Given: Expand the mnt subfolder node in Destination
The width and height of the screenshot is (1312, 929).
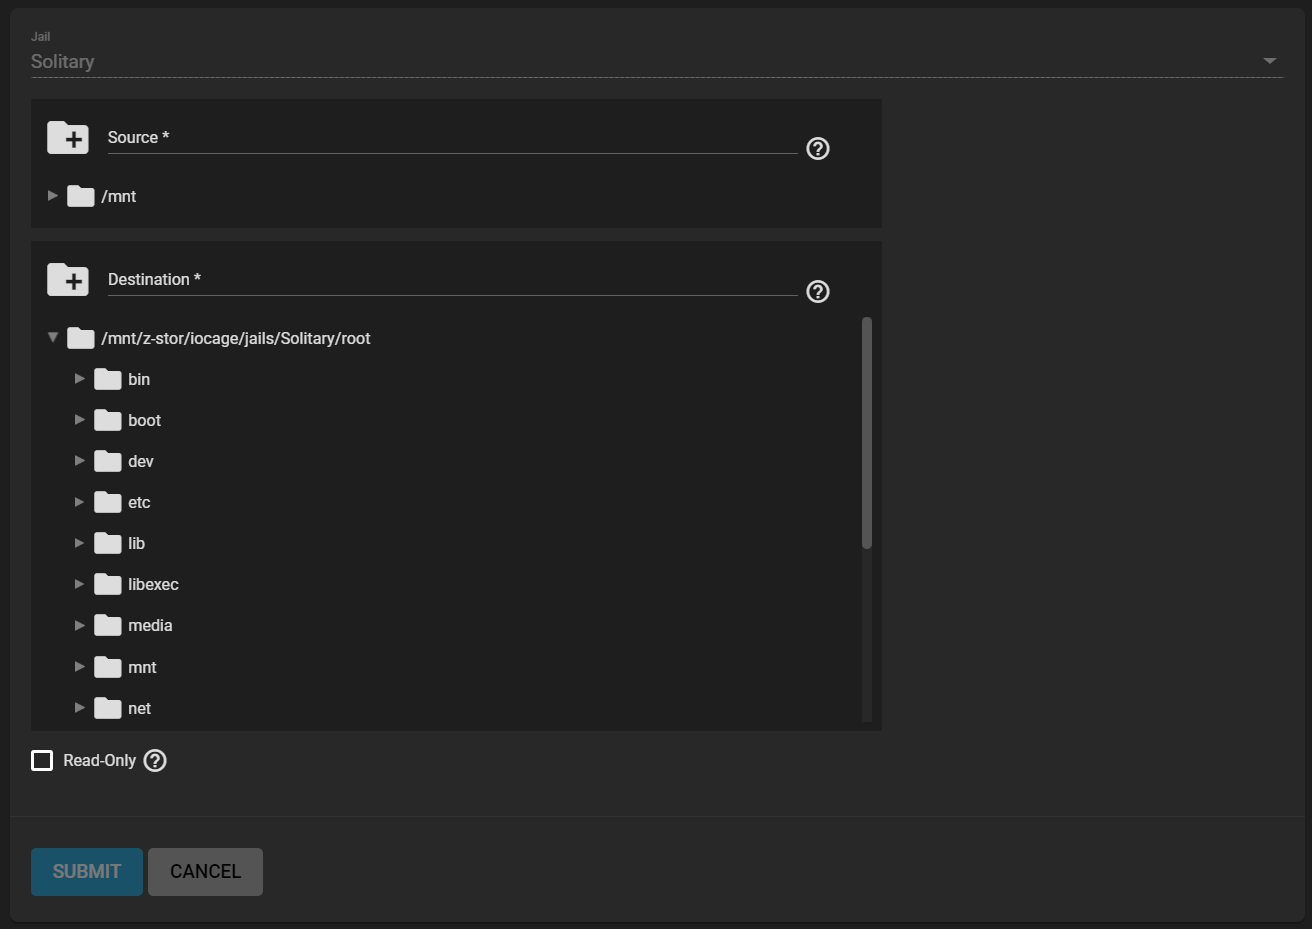Looking at the screenshot, I should click(80, 667).
